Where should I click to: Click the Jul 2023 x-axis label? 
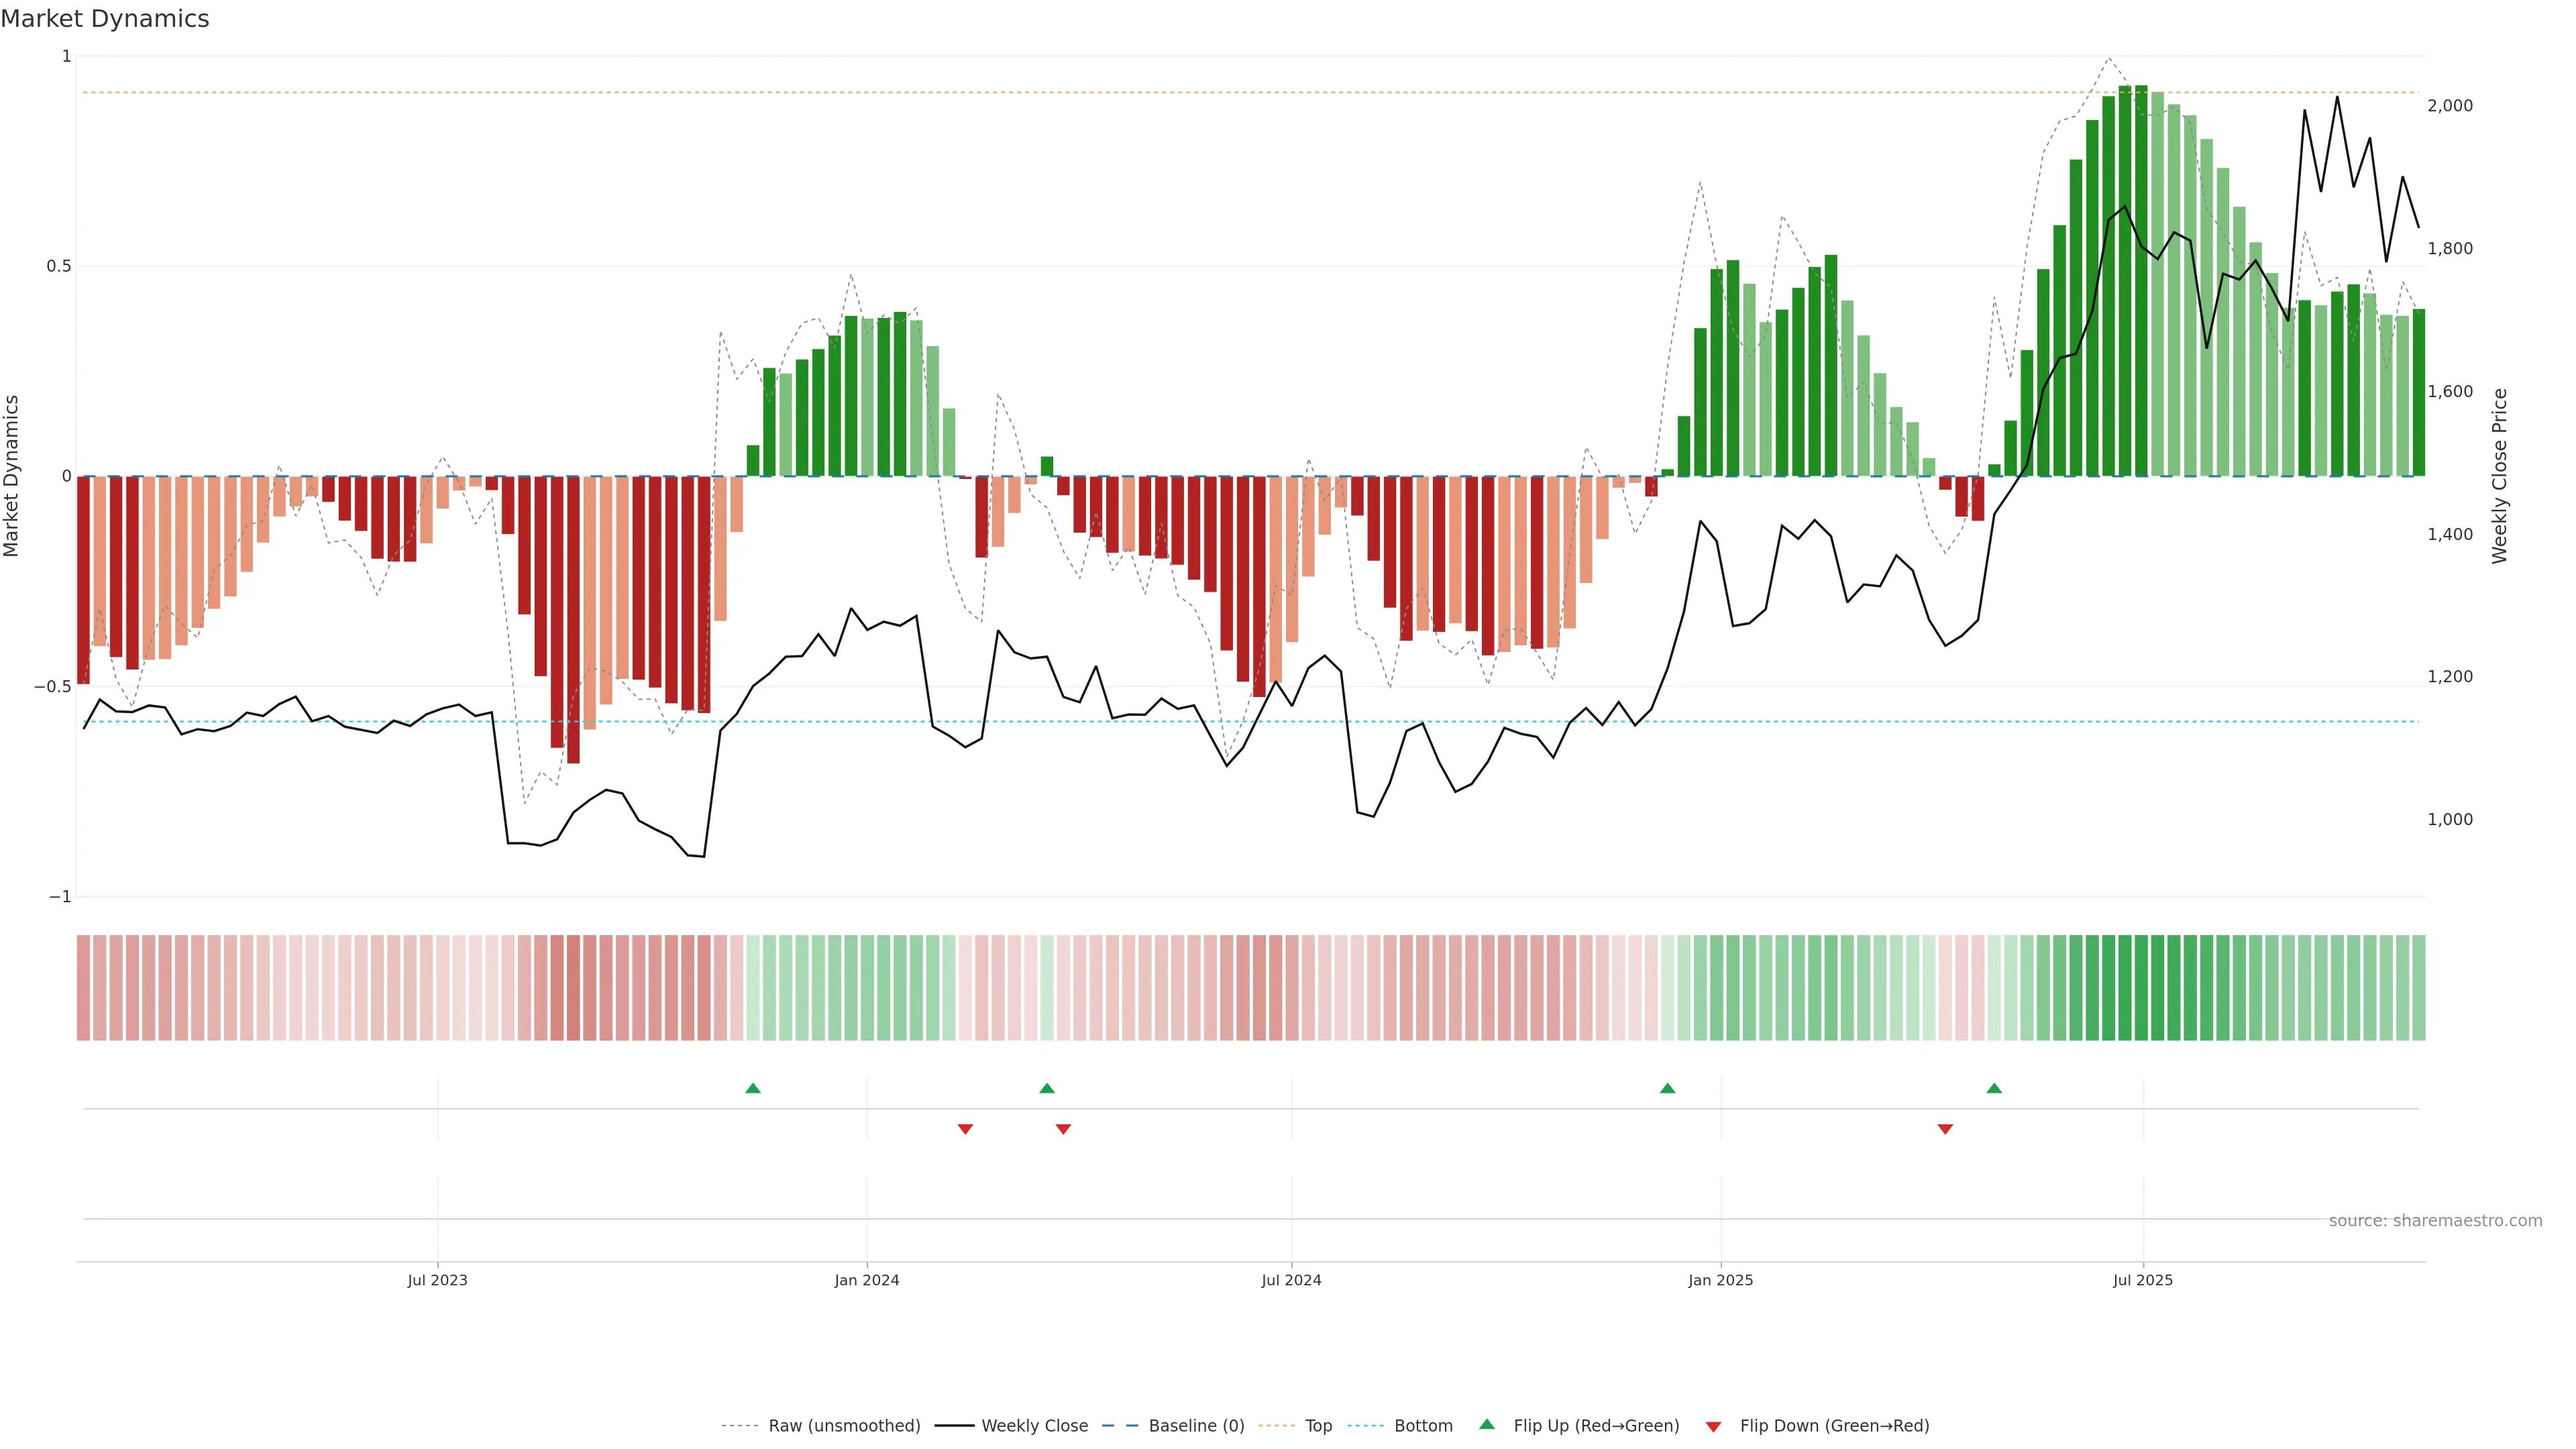point(437,1280)
